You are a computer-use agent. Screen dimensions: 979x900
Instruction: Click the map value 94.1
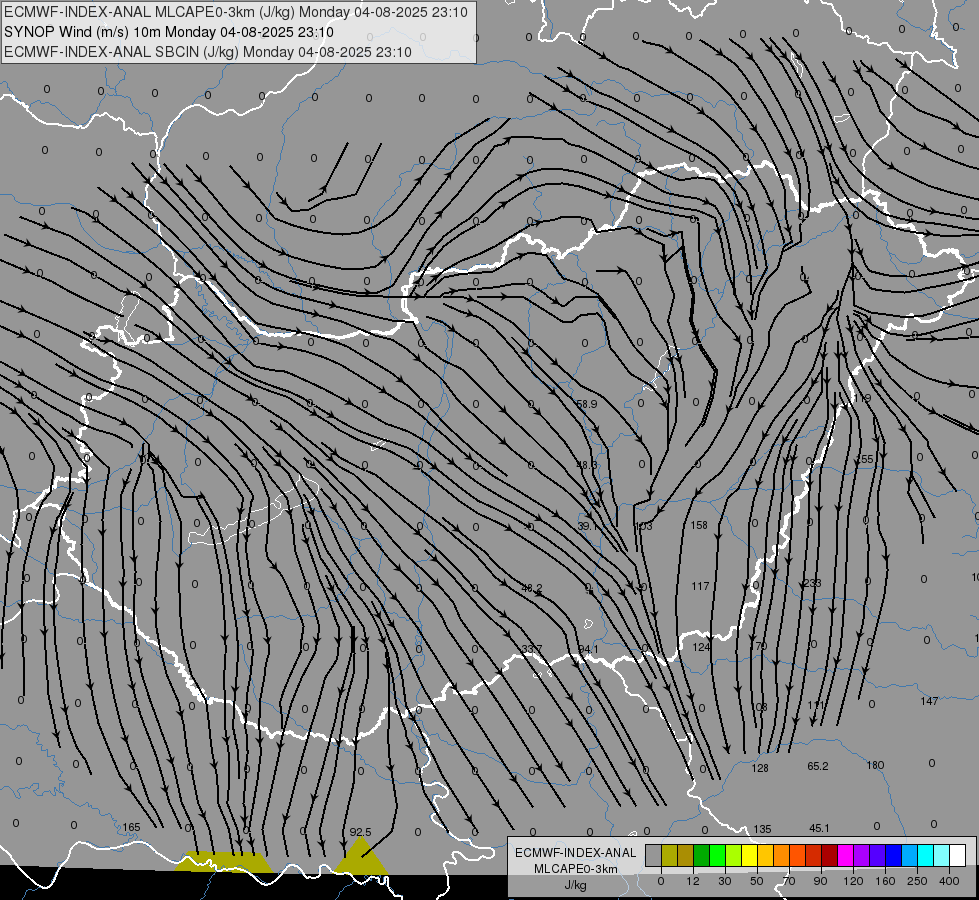coord(588,649)
